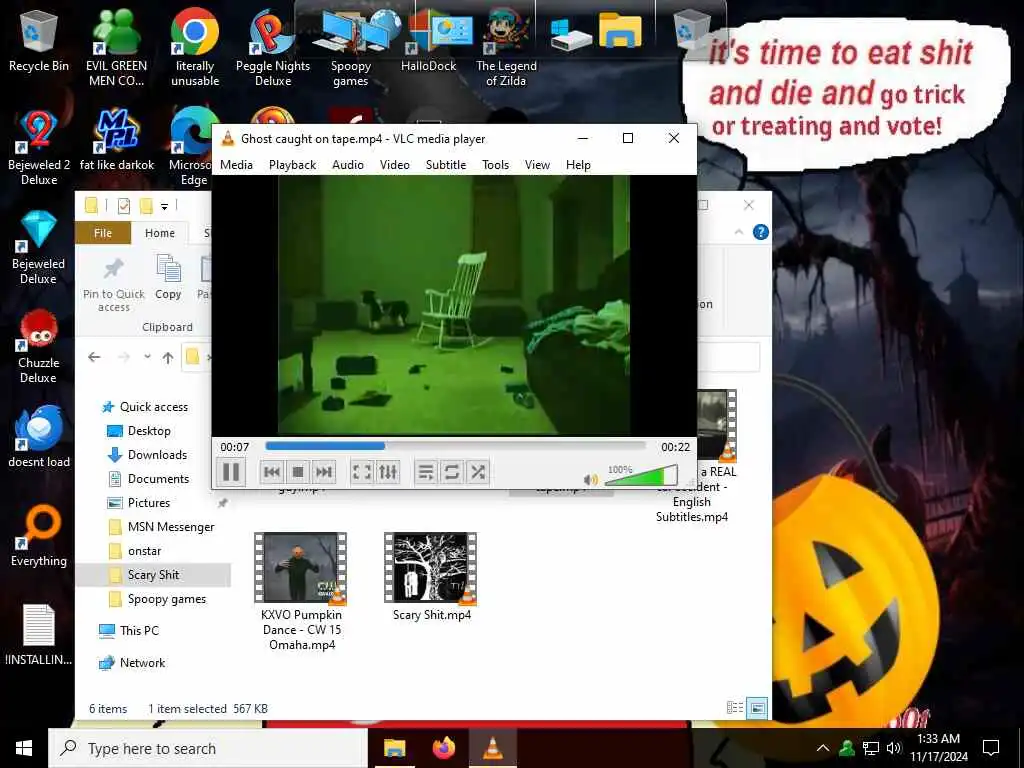
Task: Select KXVO Pumpkin Dance video thumbnail
Action: (300, 568)
